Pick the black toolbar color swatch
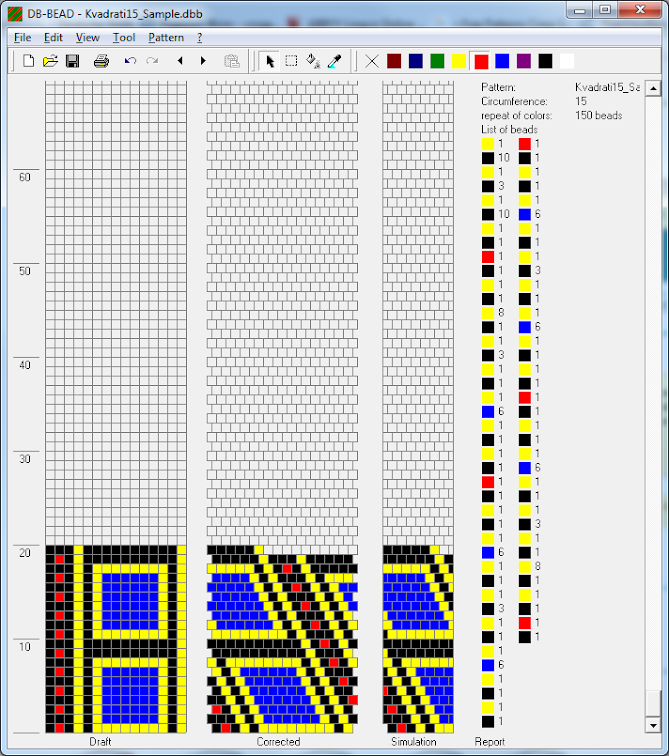 tap(546, 61)
